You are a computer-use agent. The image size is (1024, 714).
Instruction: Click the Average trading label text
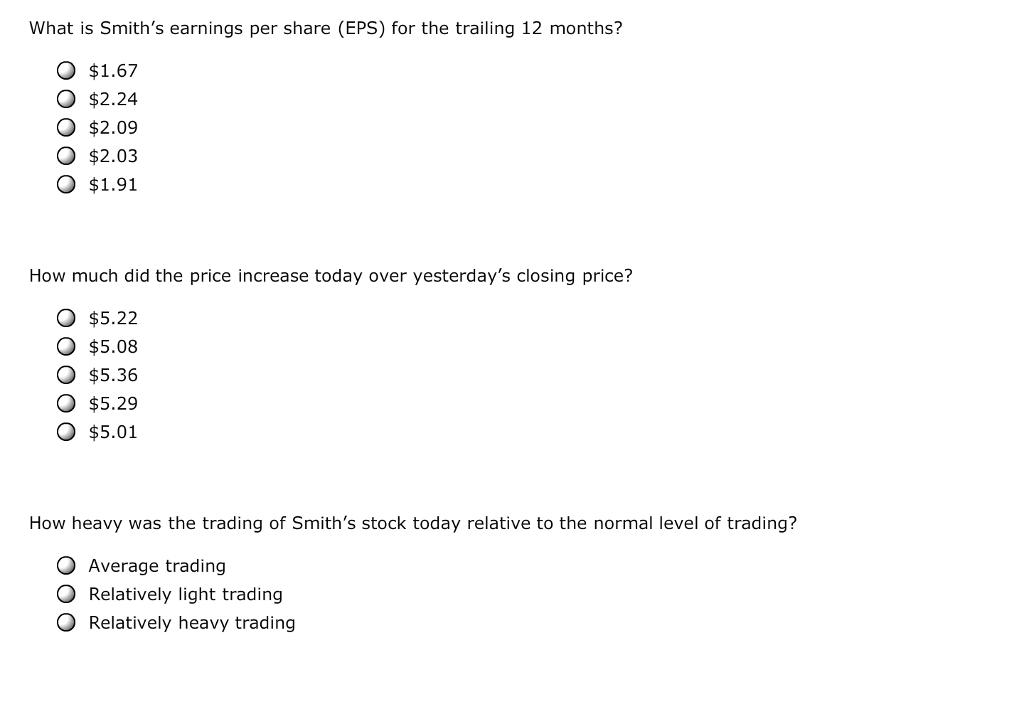point(156,565)
